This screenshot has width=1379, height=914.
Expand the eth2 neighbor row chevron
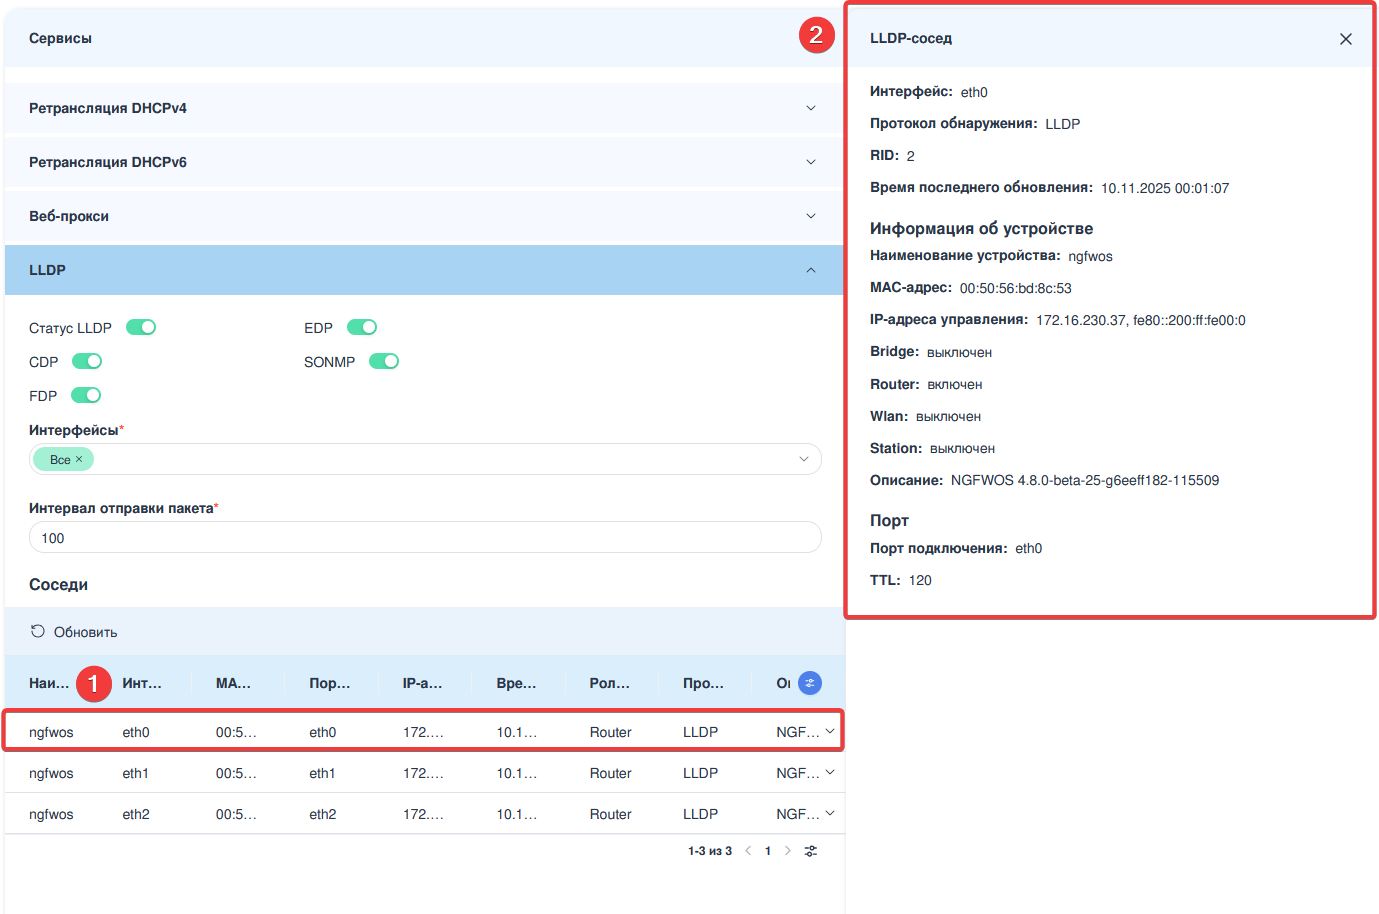[829, 813]
